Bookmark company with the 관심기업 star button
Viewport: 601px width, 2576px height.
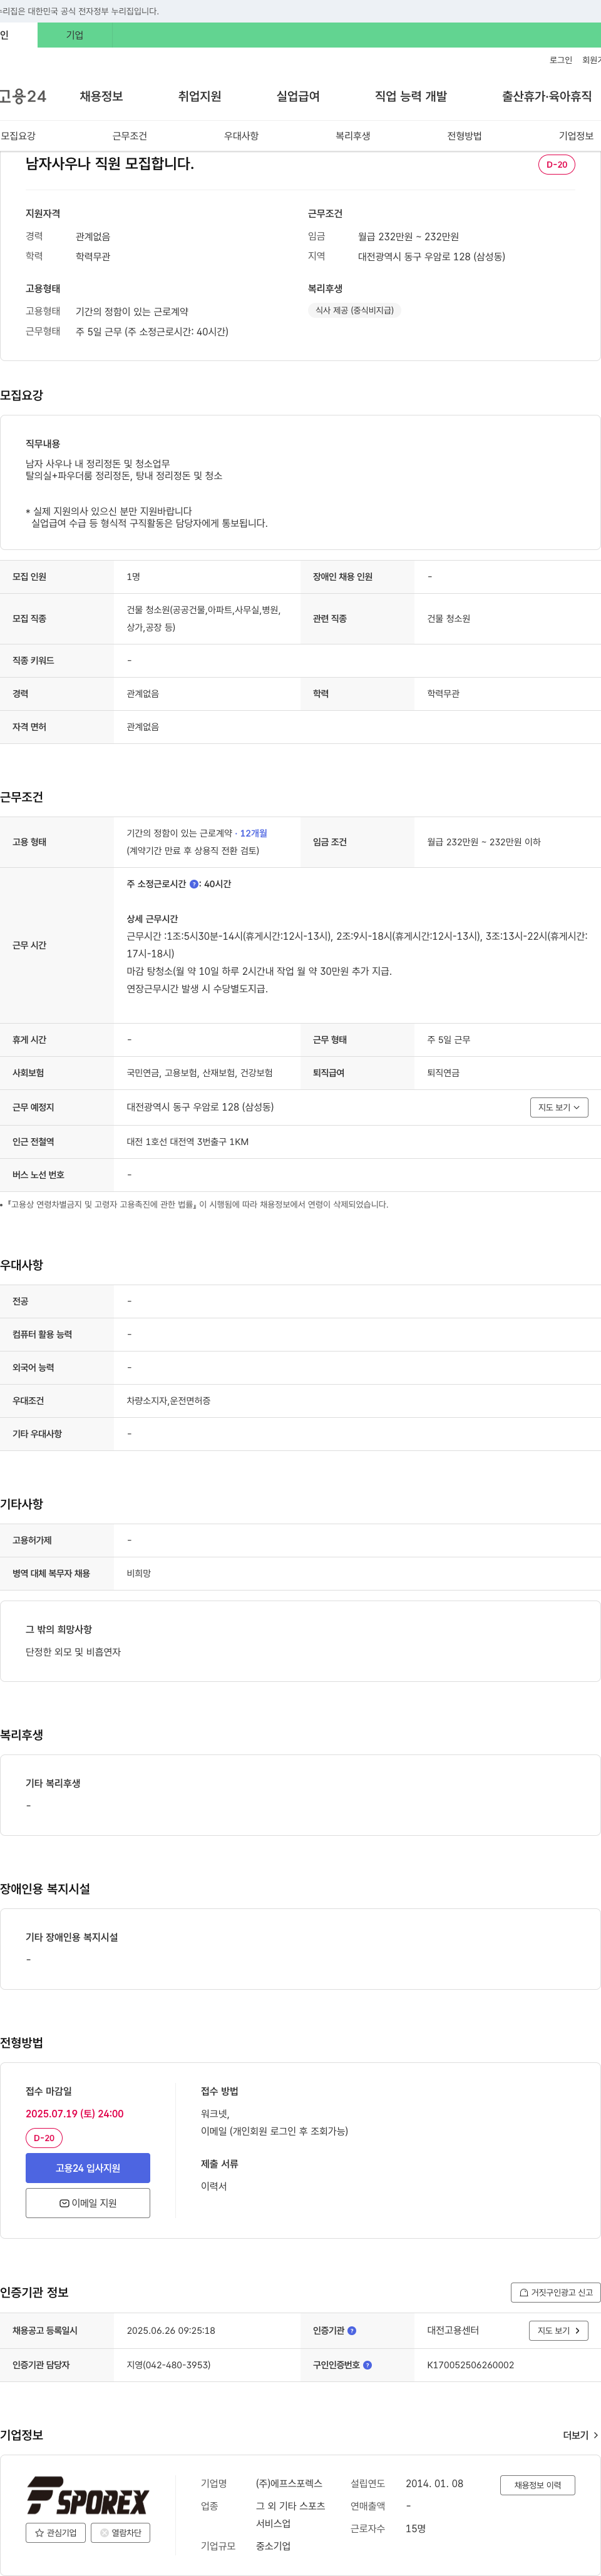56,2533
